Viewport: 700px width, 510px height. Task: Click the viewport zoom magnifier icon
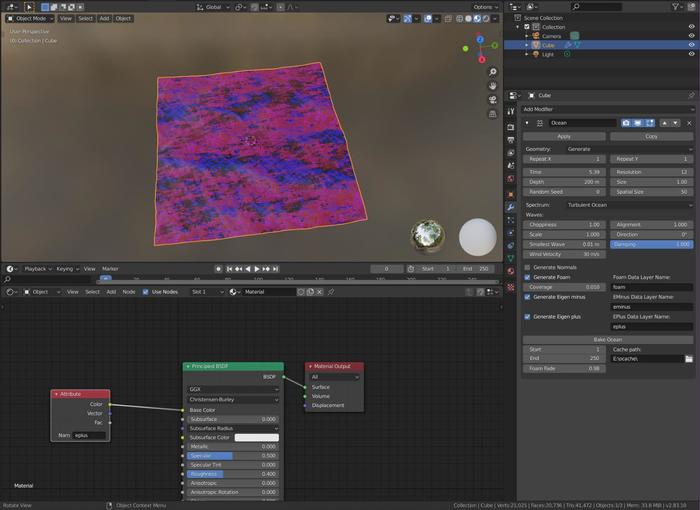(x=493, y=72)
